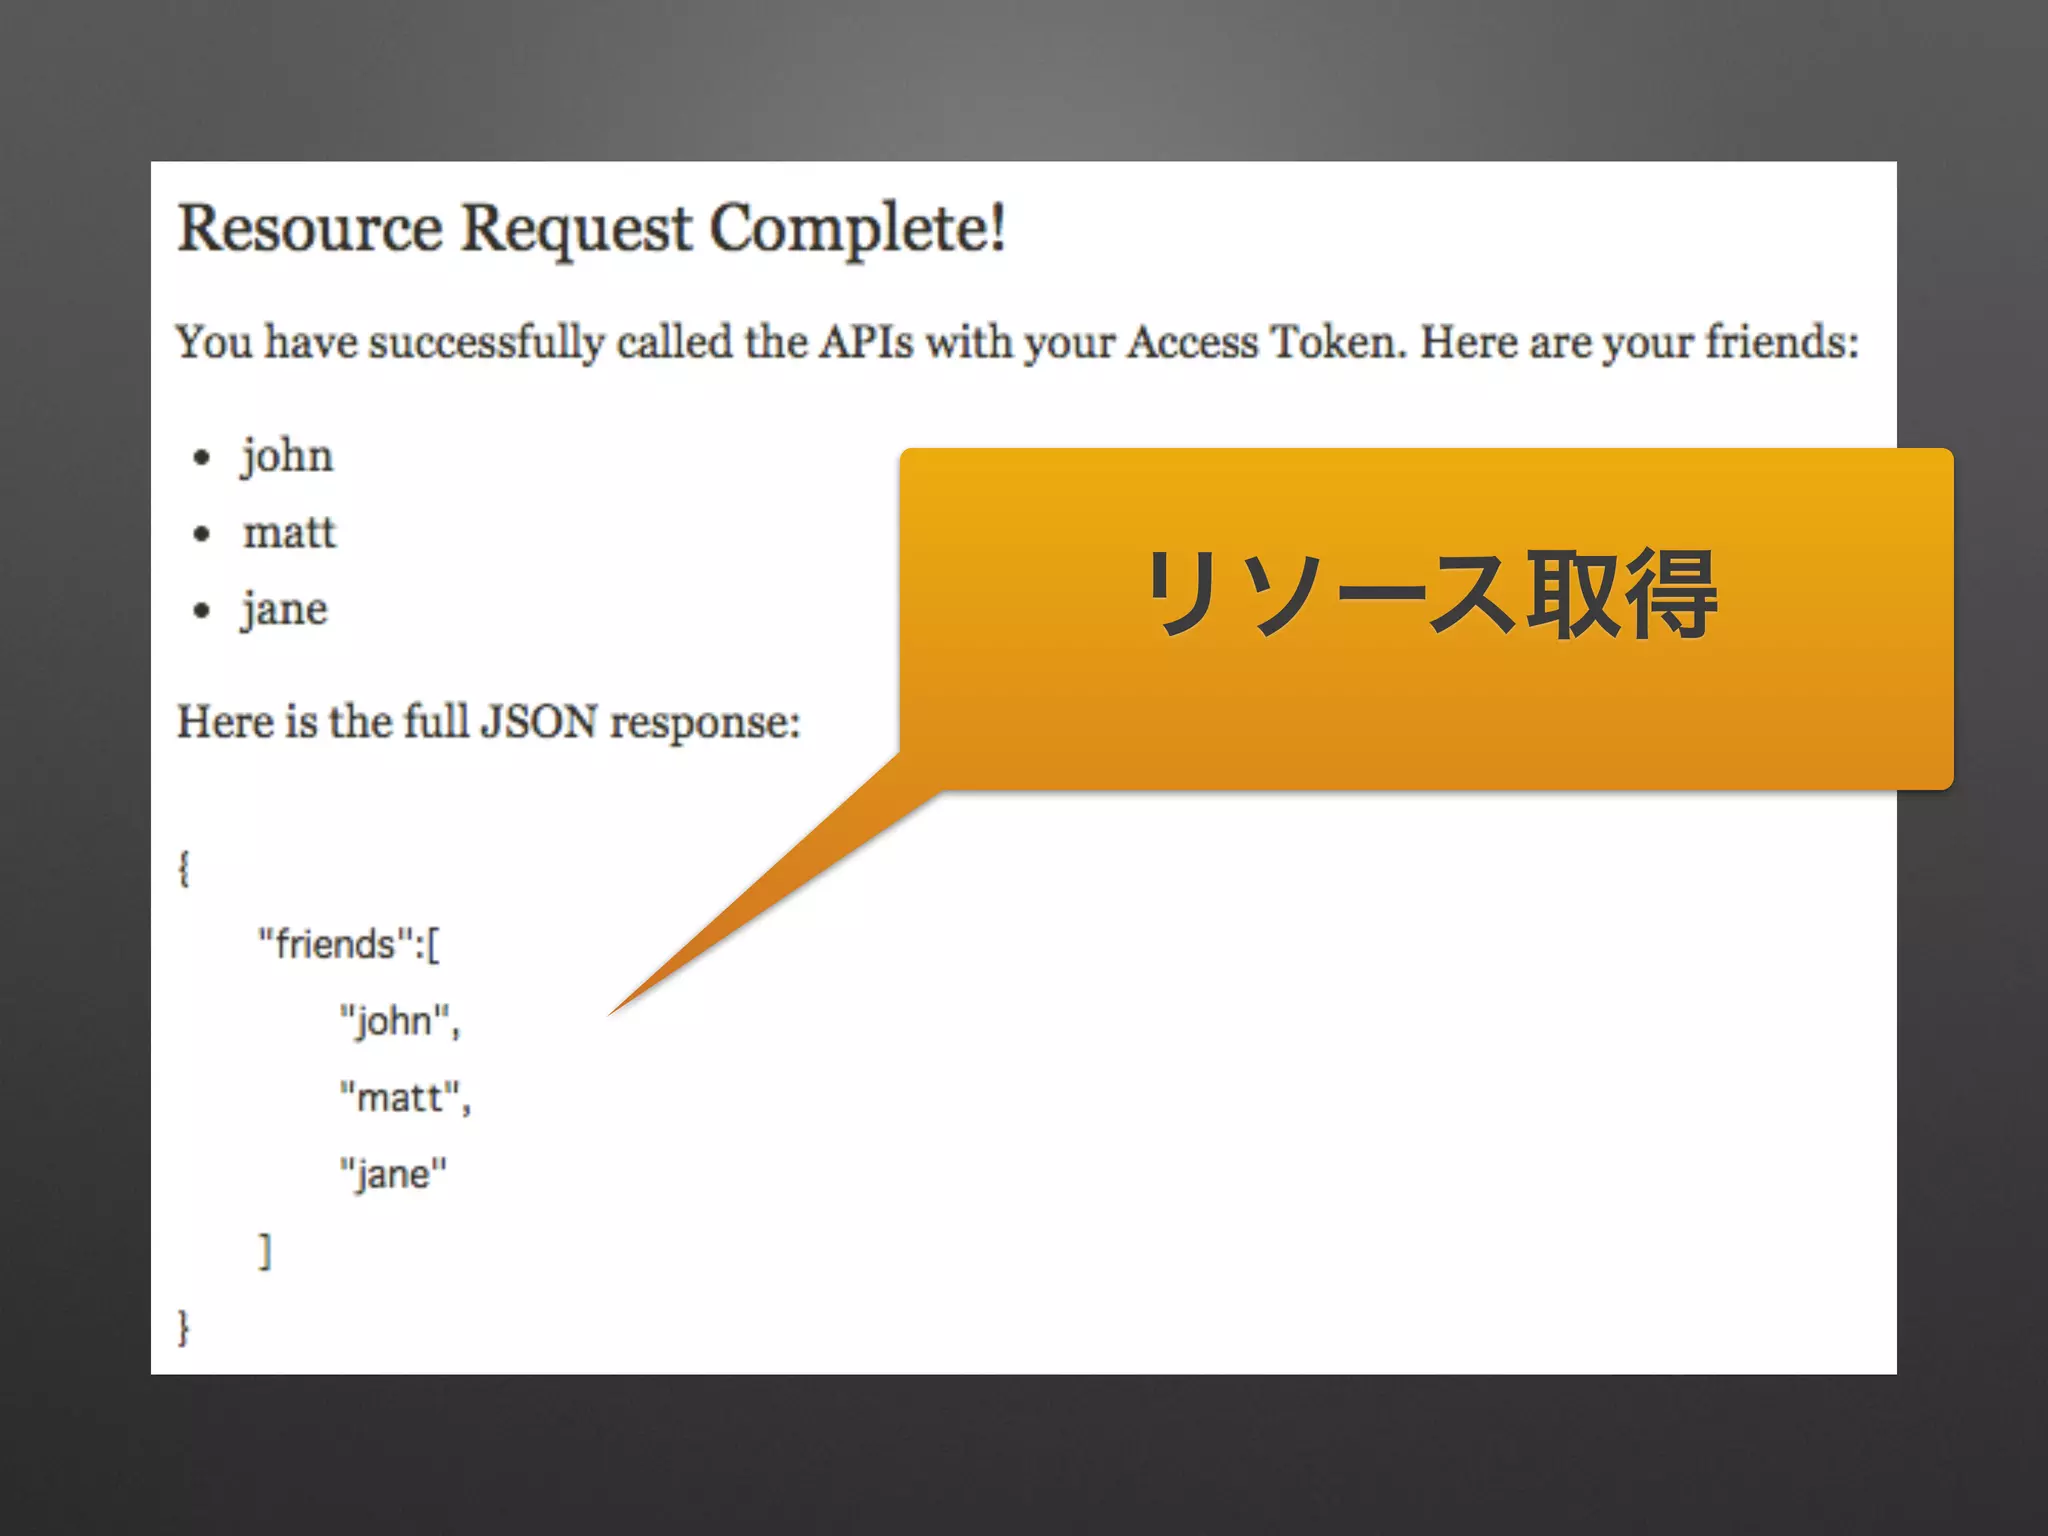Click 'Here are your friends:' sentence ending
2048x1536 pixels.
[1639, 342]
